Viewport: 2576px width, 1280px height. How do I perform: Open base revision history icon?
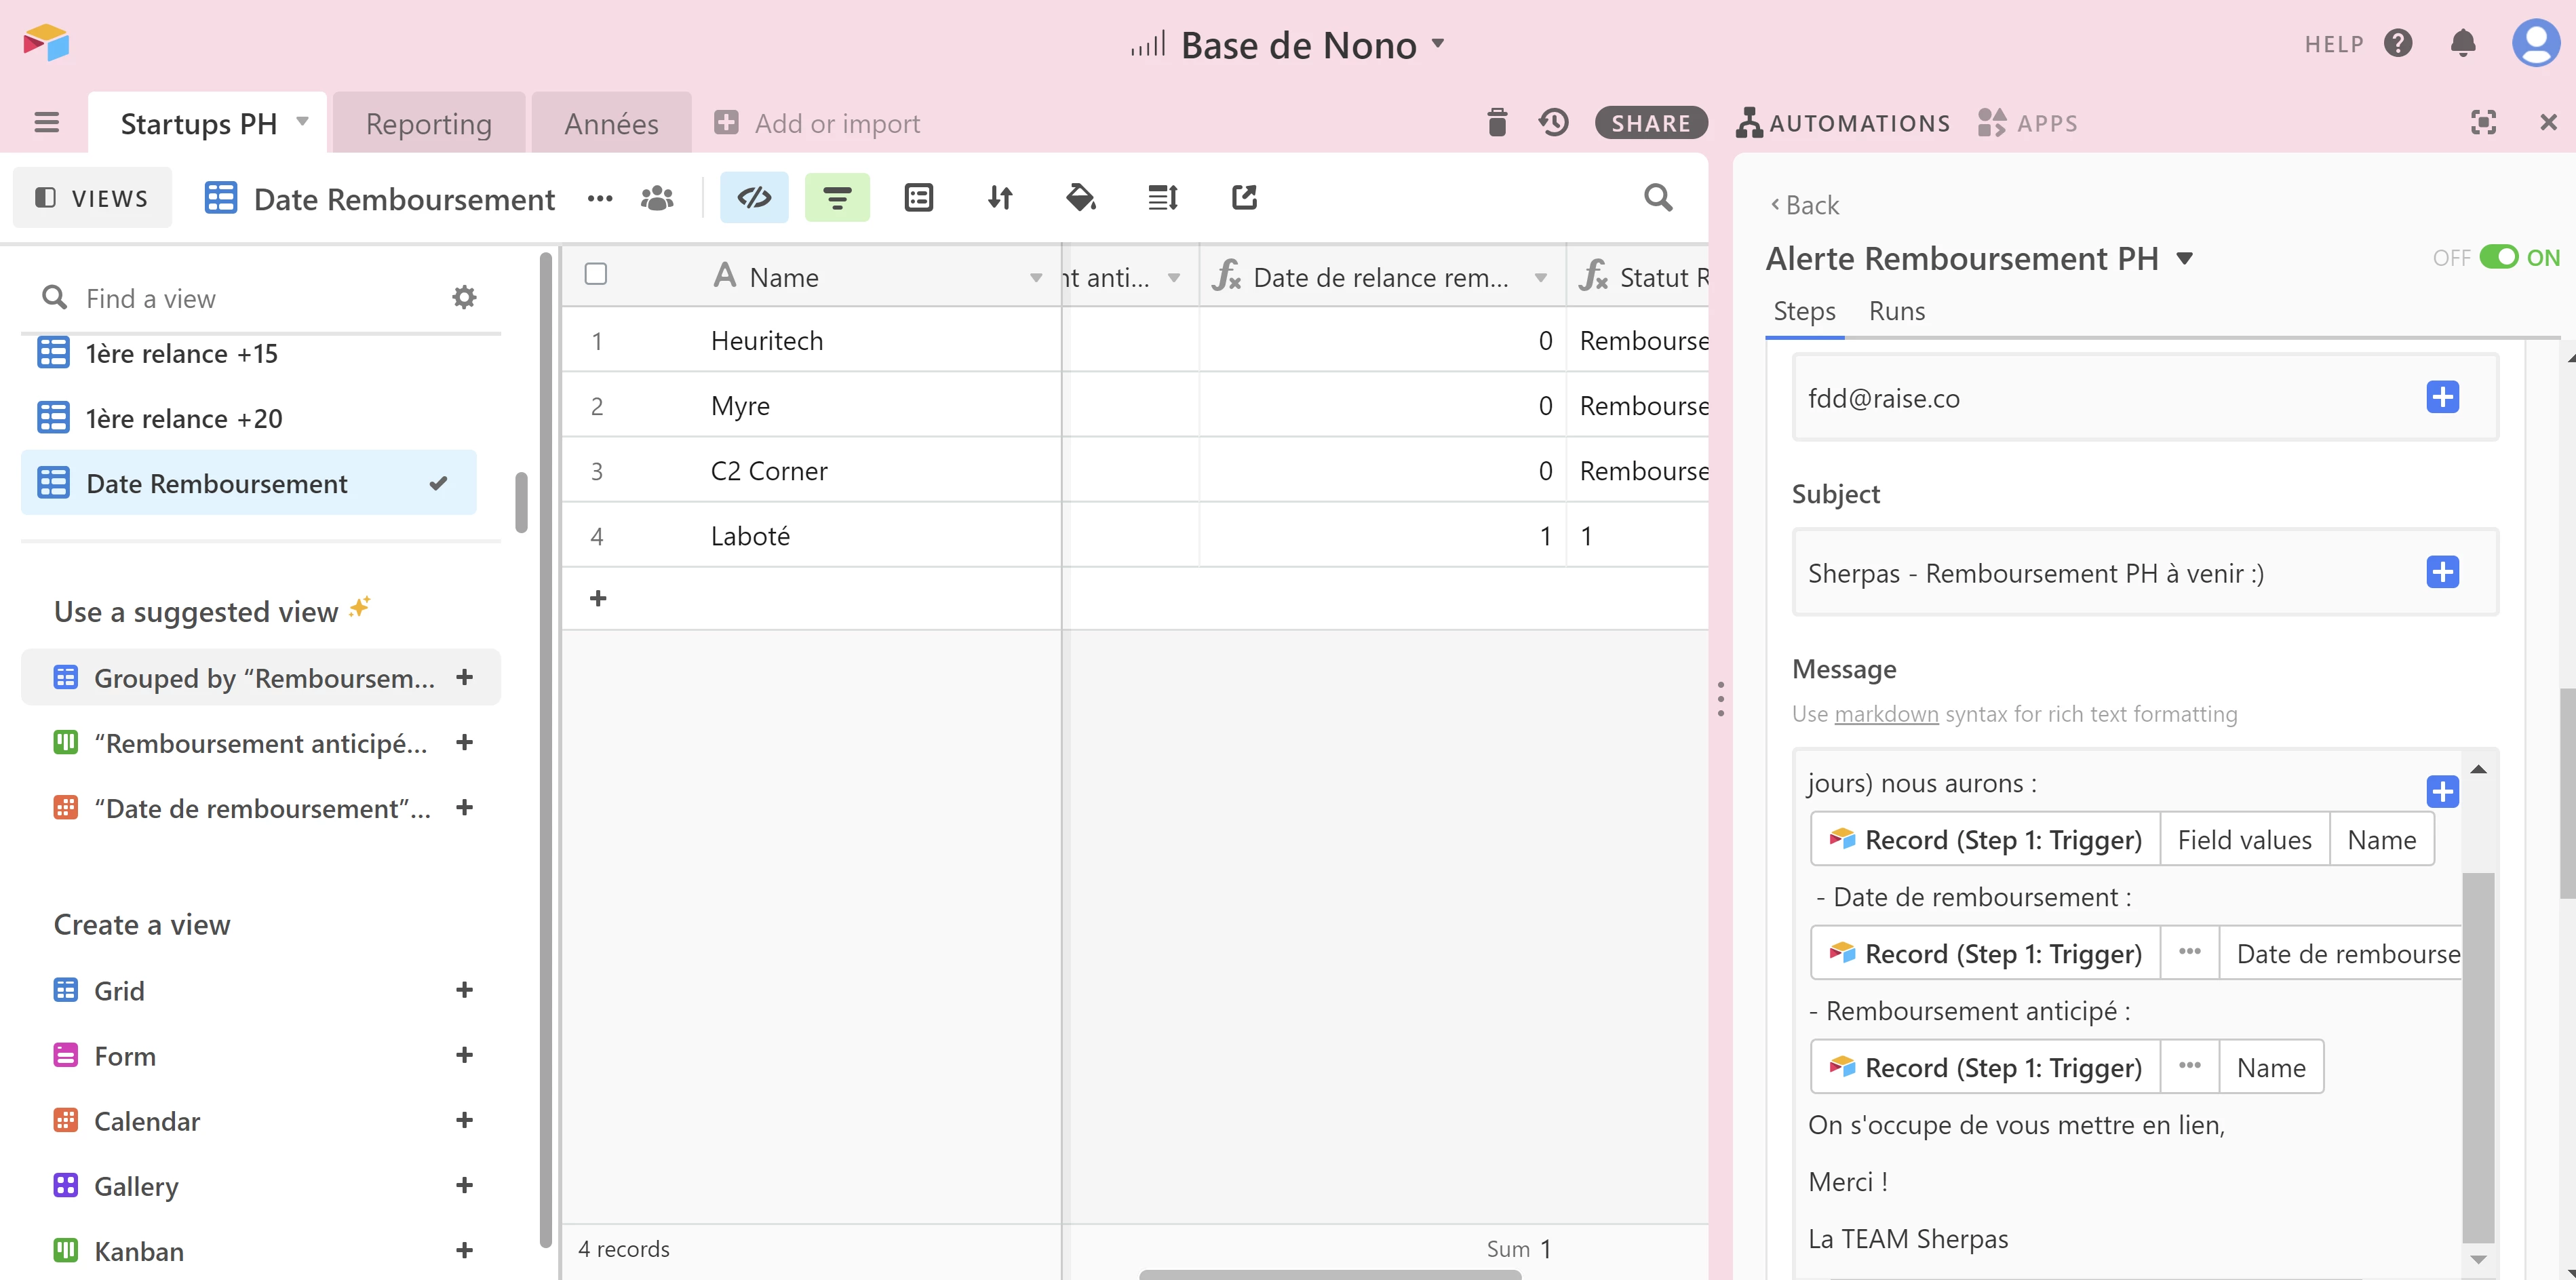click(x=1553, y=123)
